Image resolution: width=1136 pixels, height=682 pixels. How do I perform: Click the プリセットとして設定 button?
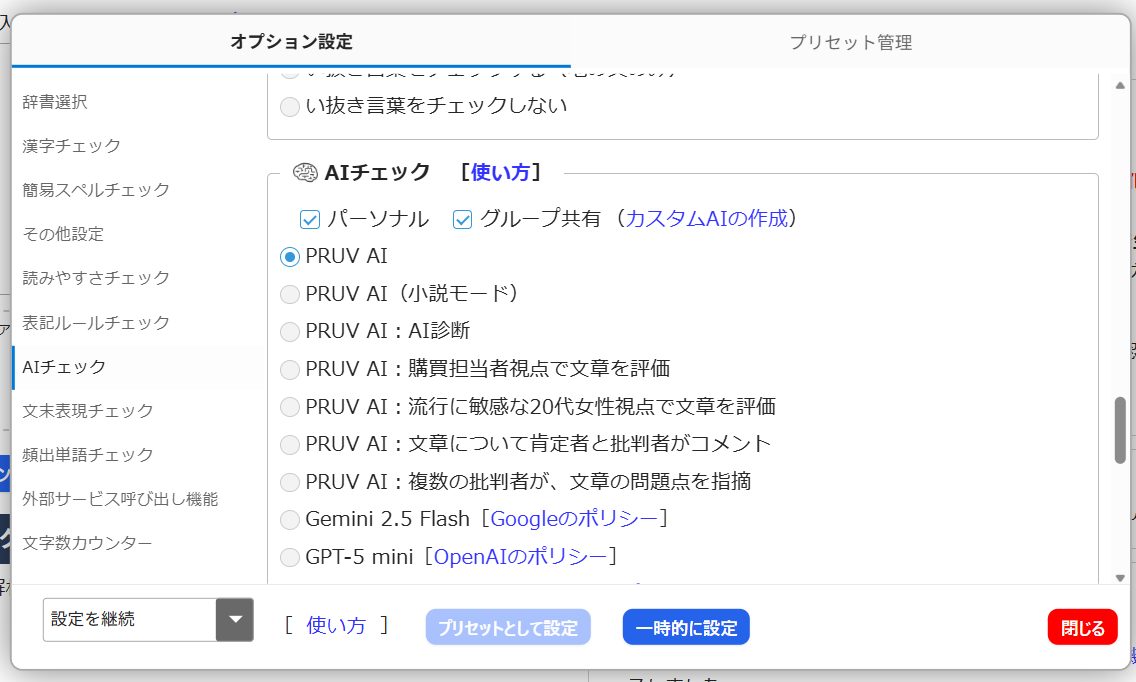click(x=507, y=626)
